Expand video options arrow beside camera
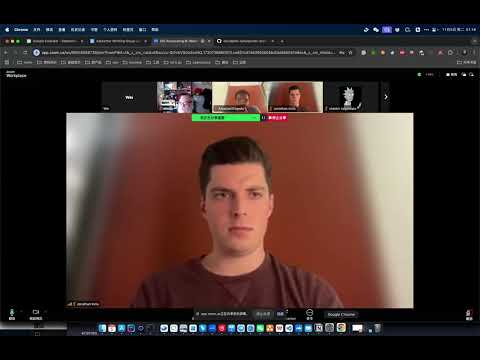 pyautogui.click(x=46, y=312)
